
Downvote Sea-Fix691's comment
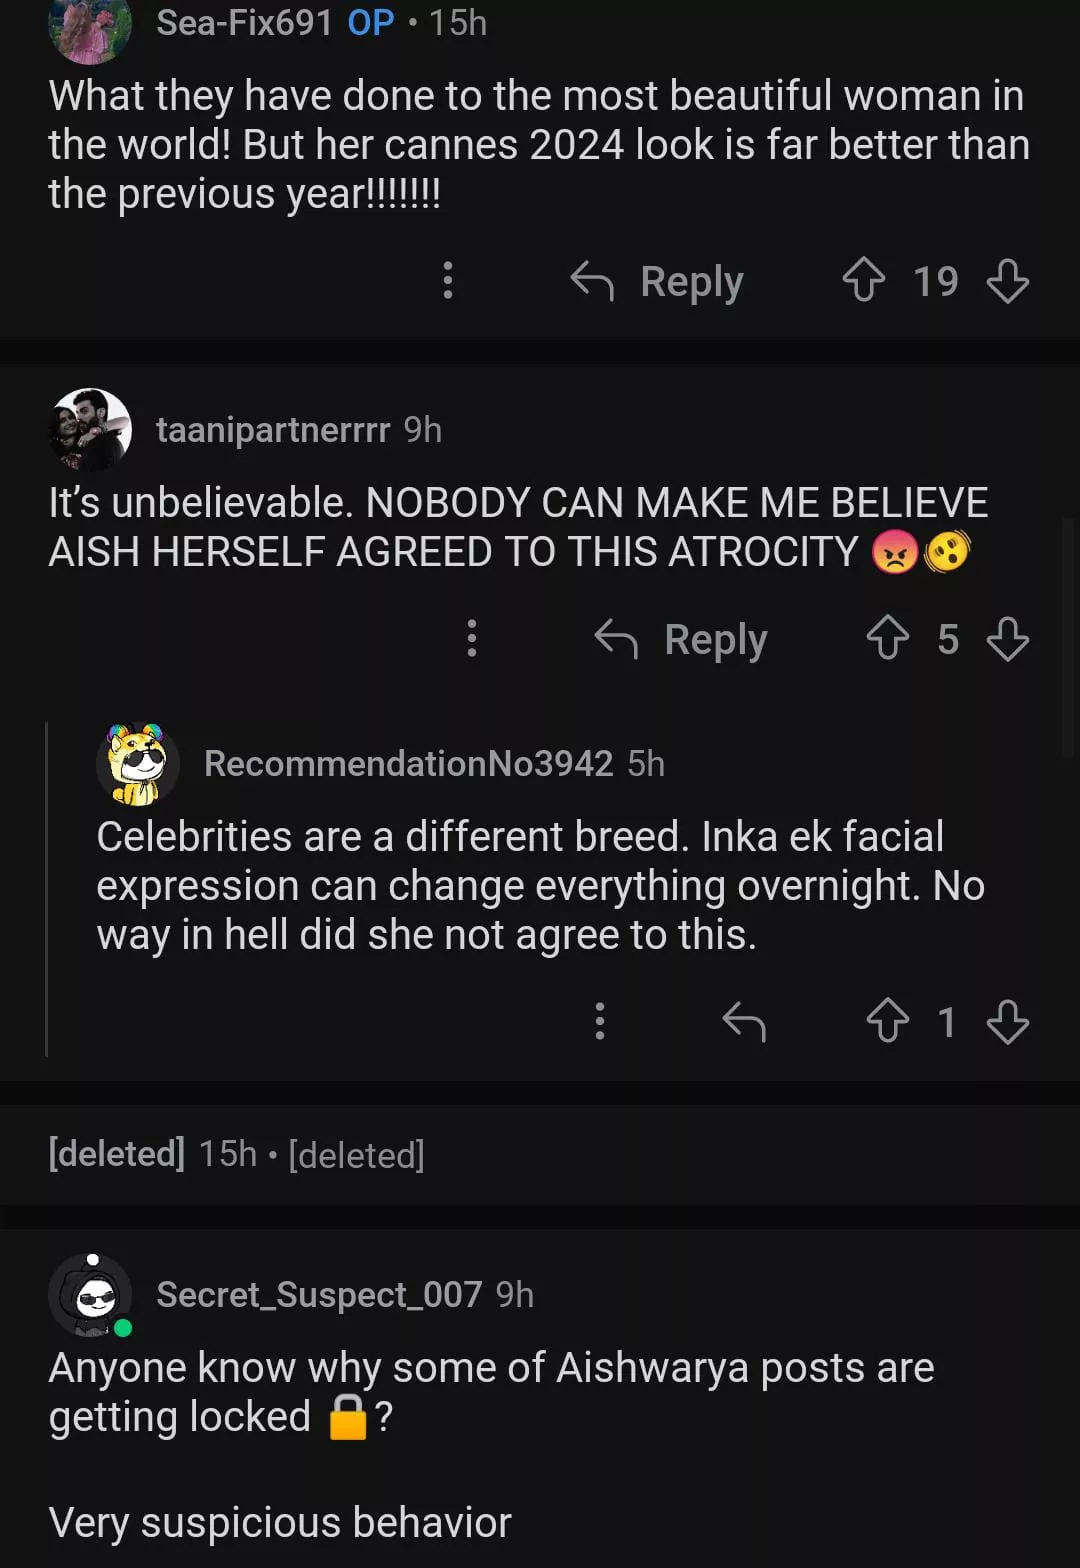[1007, 280]
